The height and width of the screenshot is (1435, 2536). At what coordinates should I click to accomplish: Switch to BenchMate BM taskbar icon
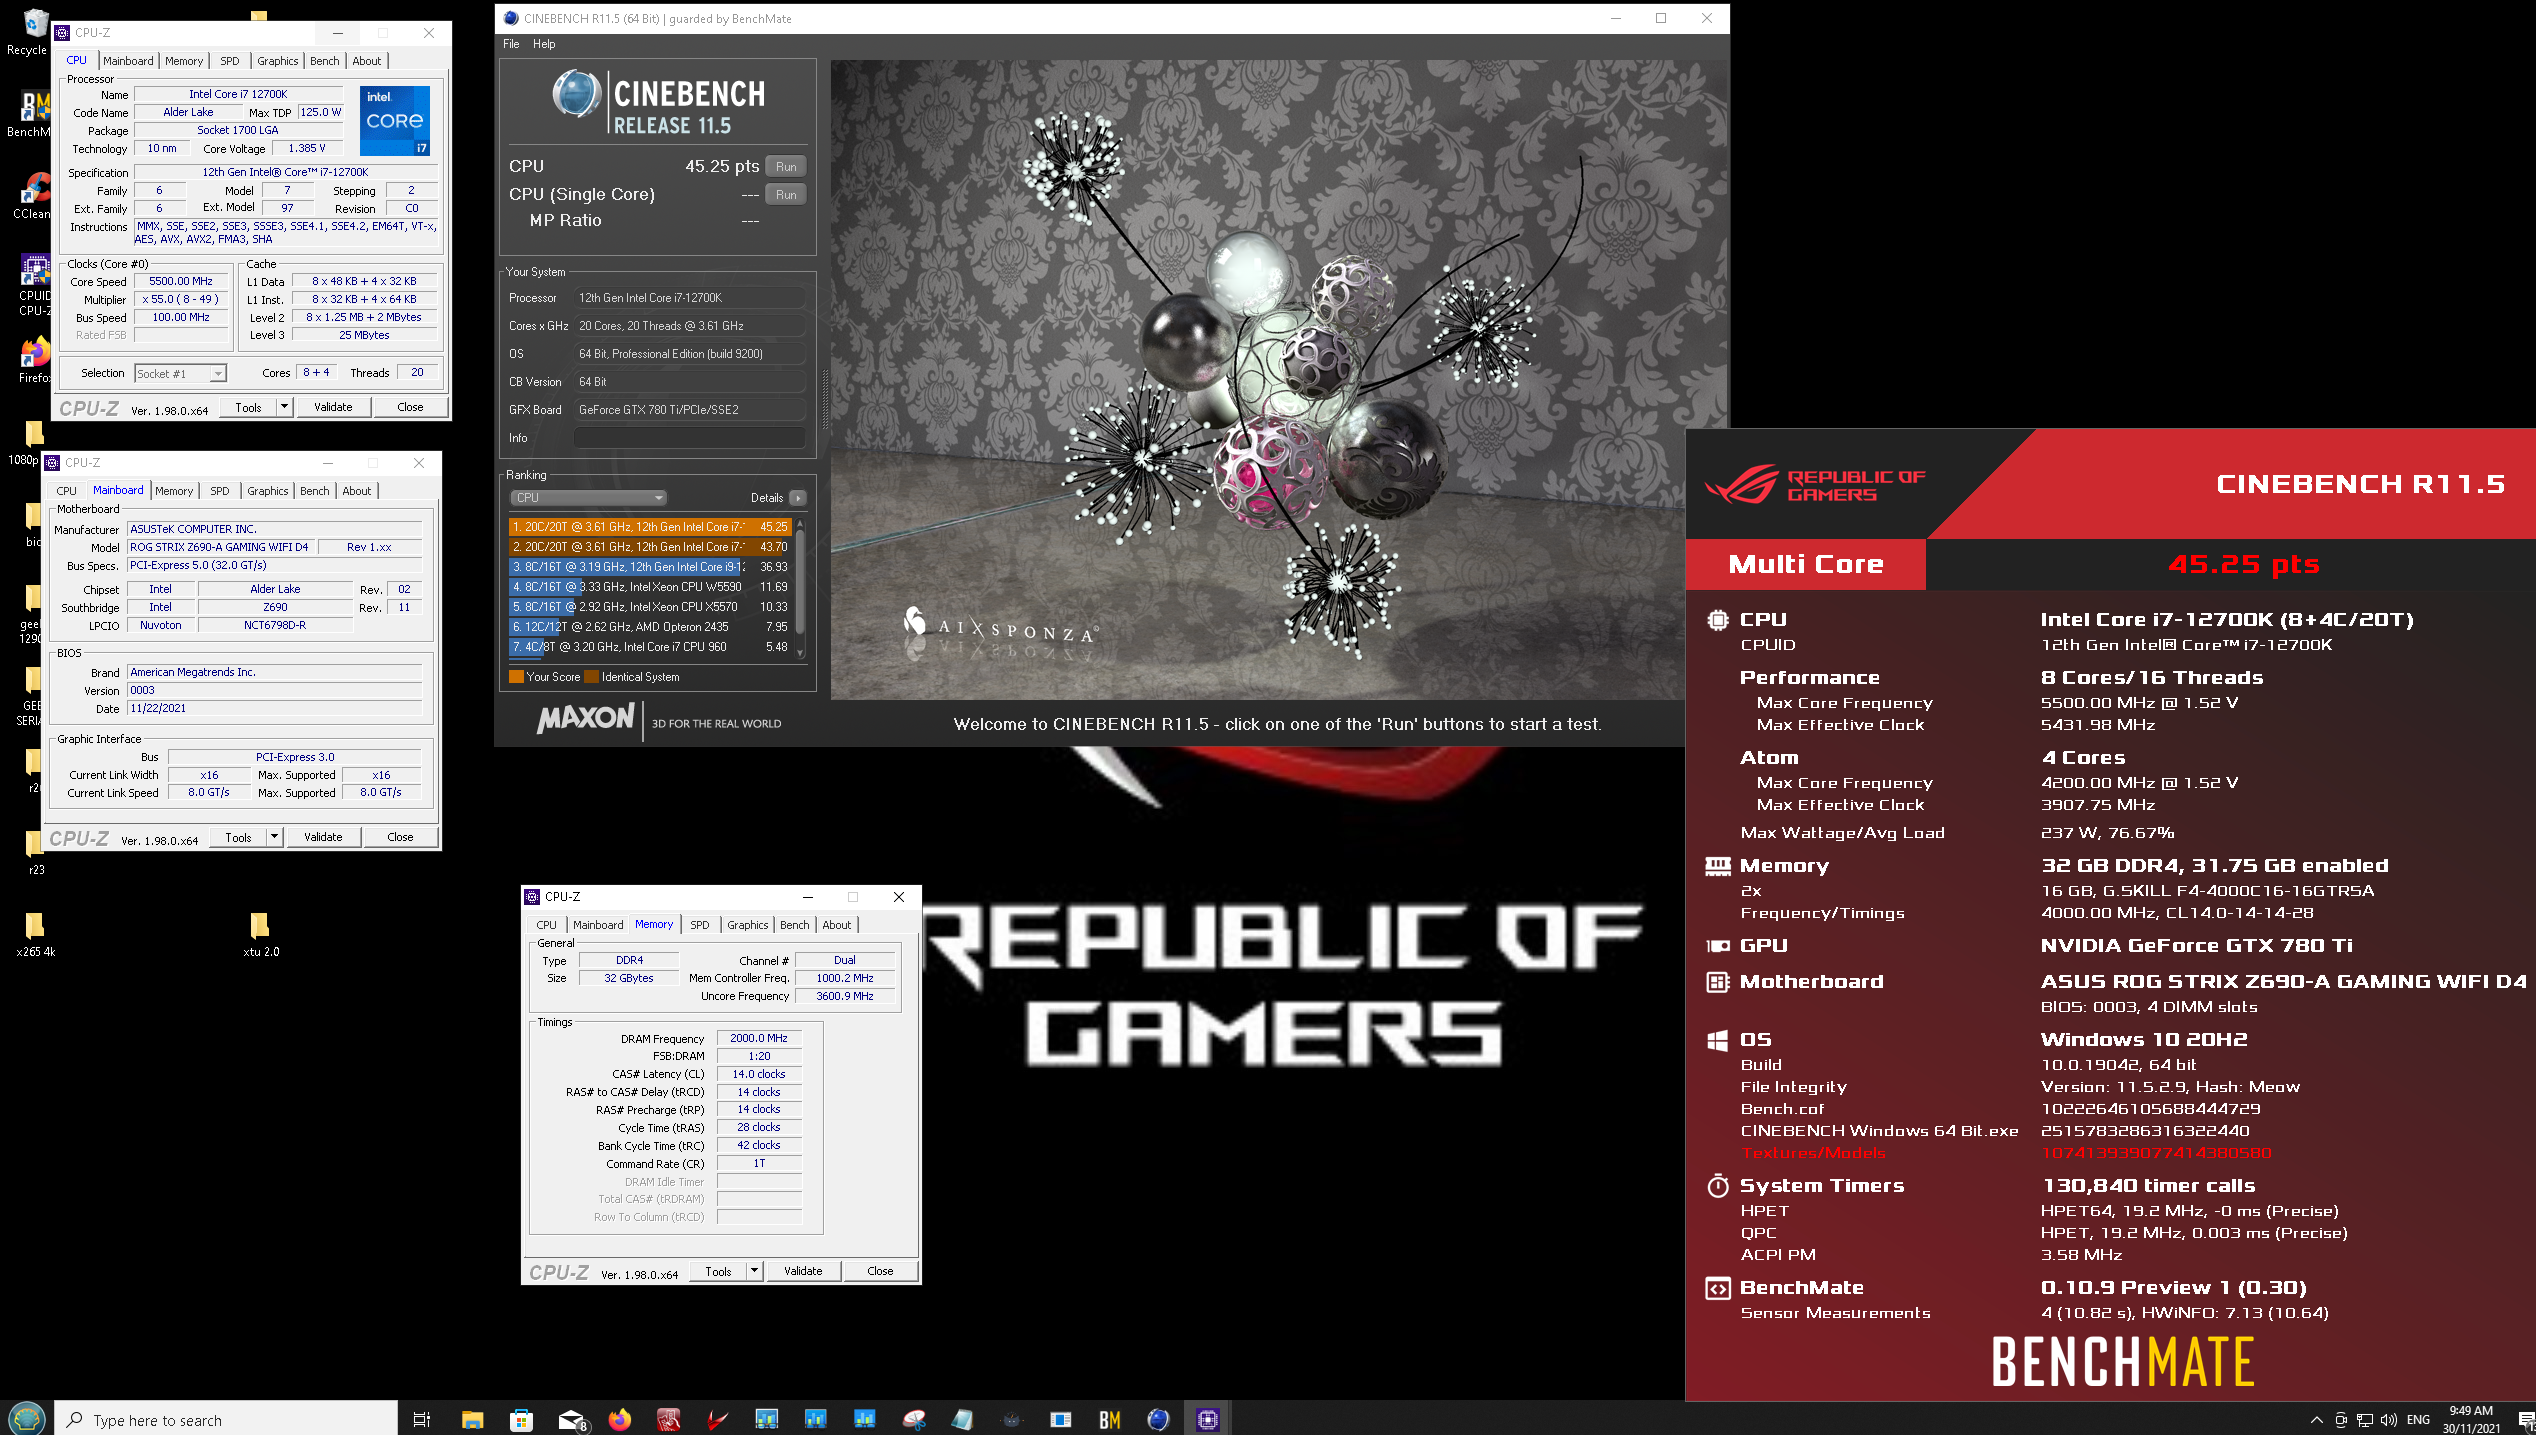(x=1110, y=1419)
